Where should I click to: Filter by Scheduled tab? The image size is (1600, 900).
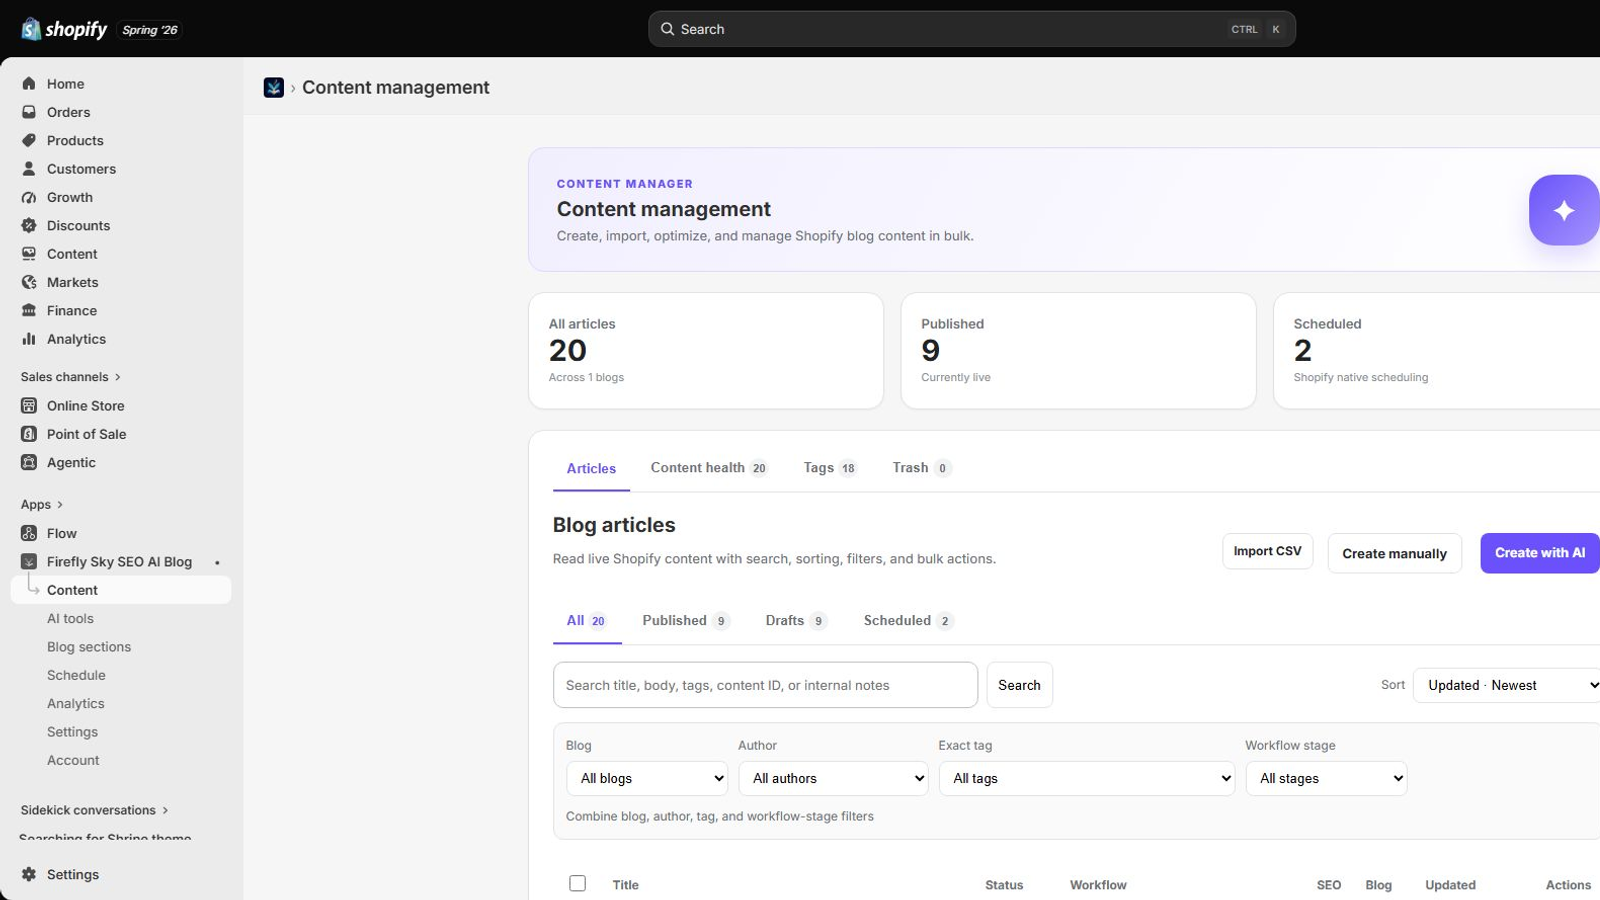[909, 621]
